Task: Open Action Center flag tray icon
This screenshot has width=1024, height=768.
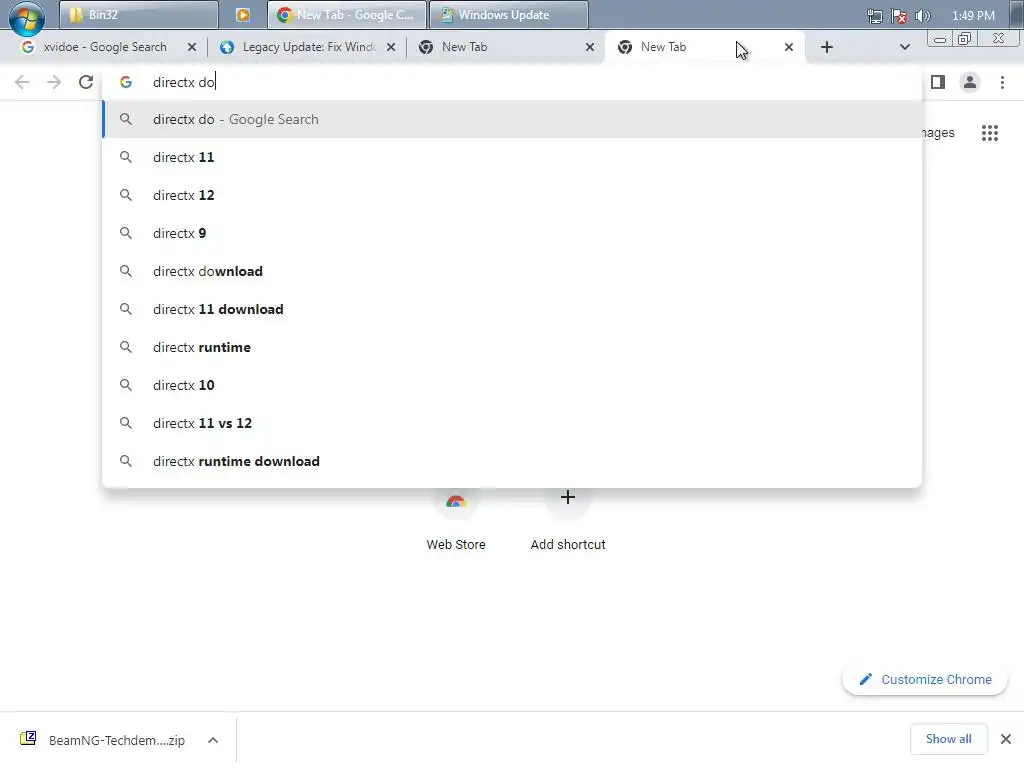Action: 899,16
